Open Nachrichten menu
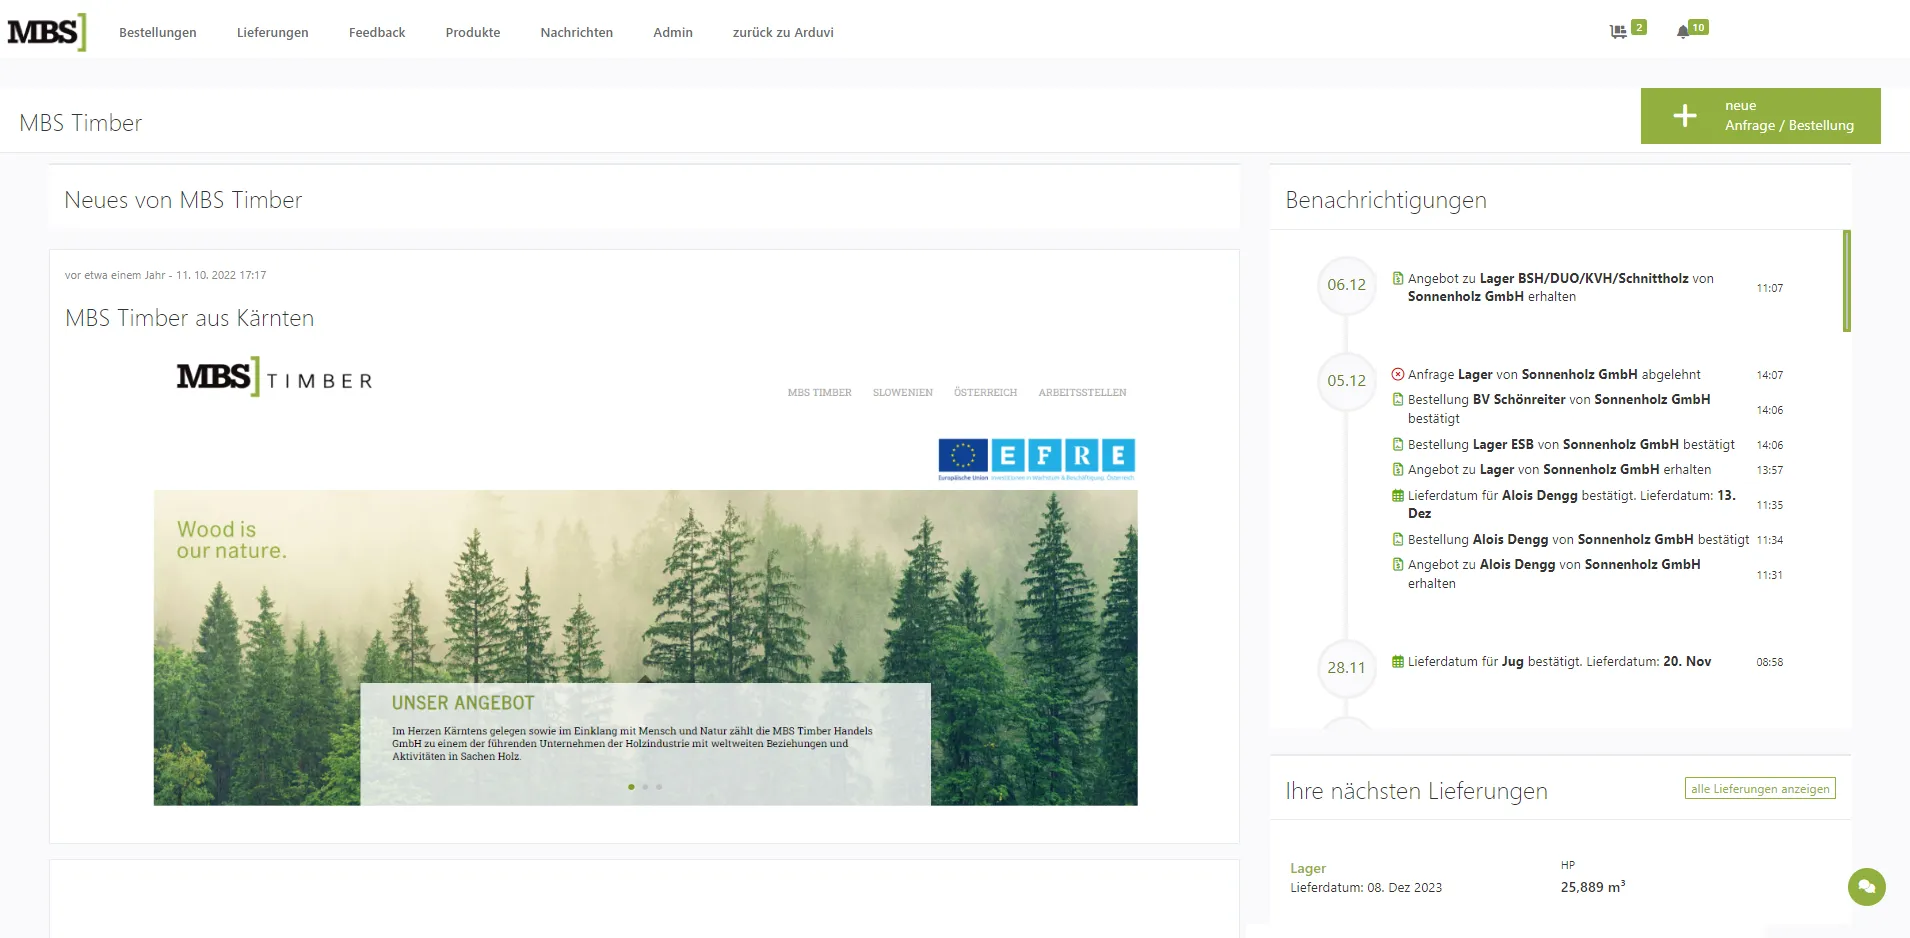Viewport: 1910px width, 938px height. coord(577,32)
